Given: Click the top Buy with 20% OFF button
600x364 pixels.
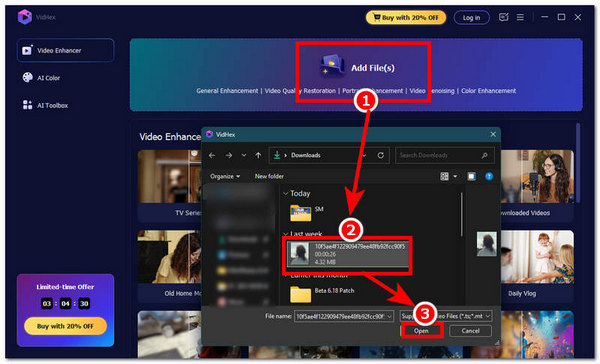Looking at the screenshot, I should coord(406,18).
